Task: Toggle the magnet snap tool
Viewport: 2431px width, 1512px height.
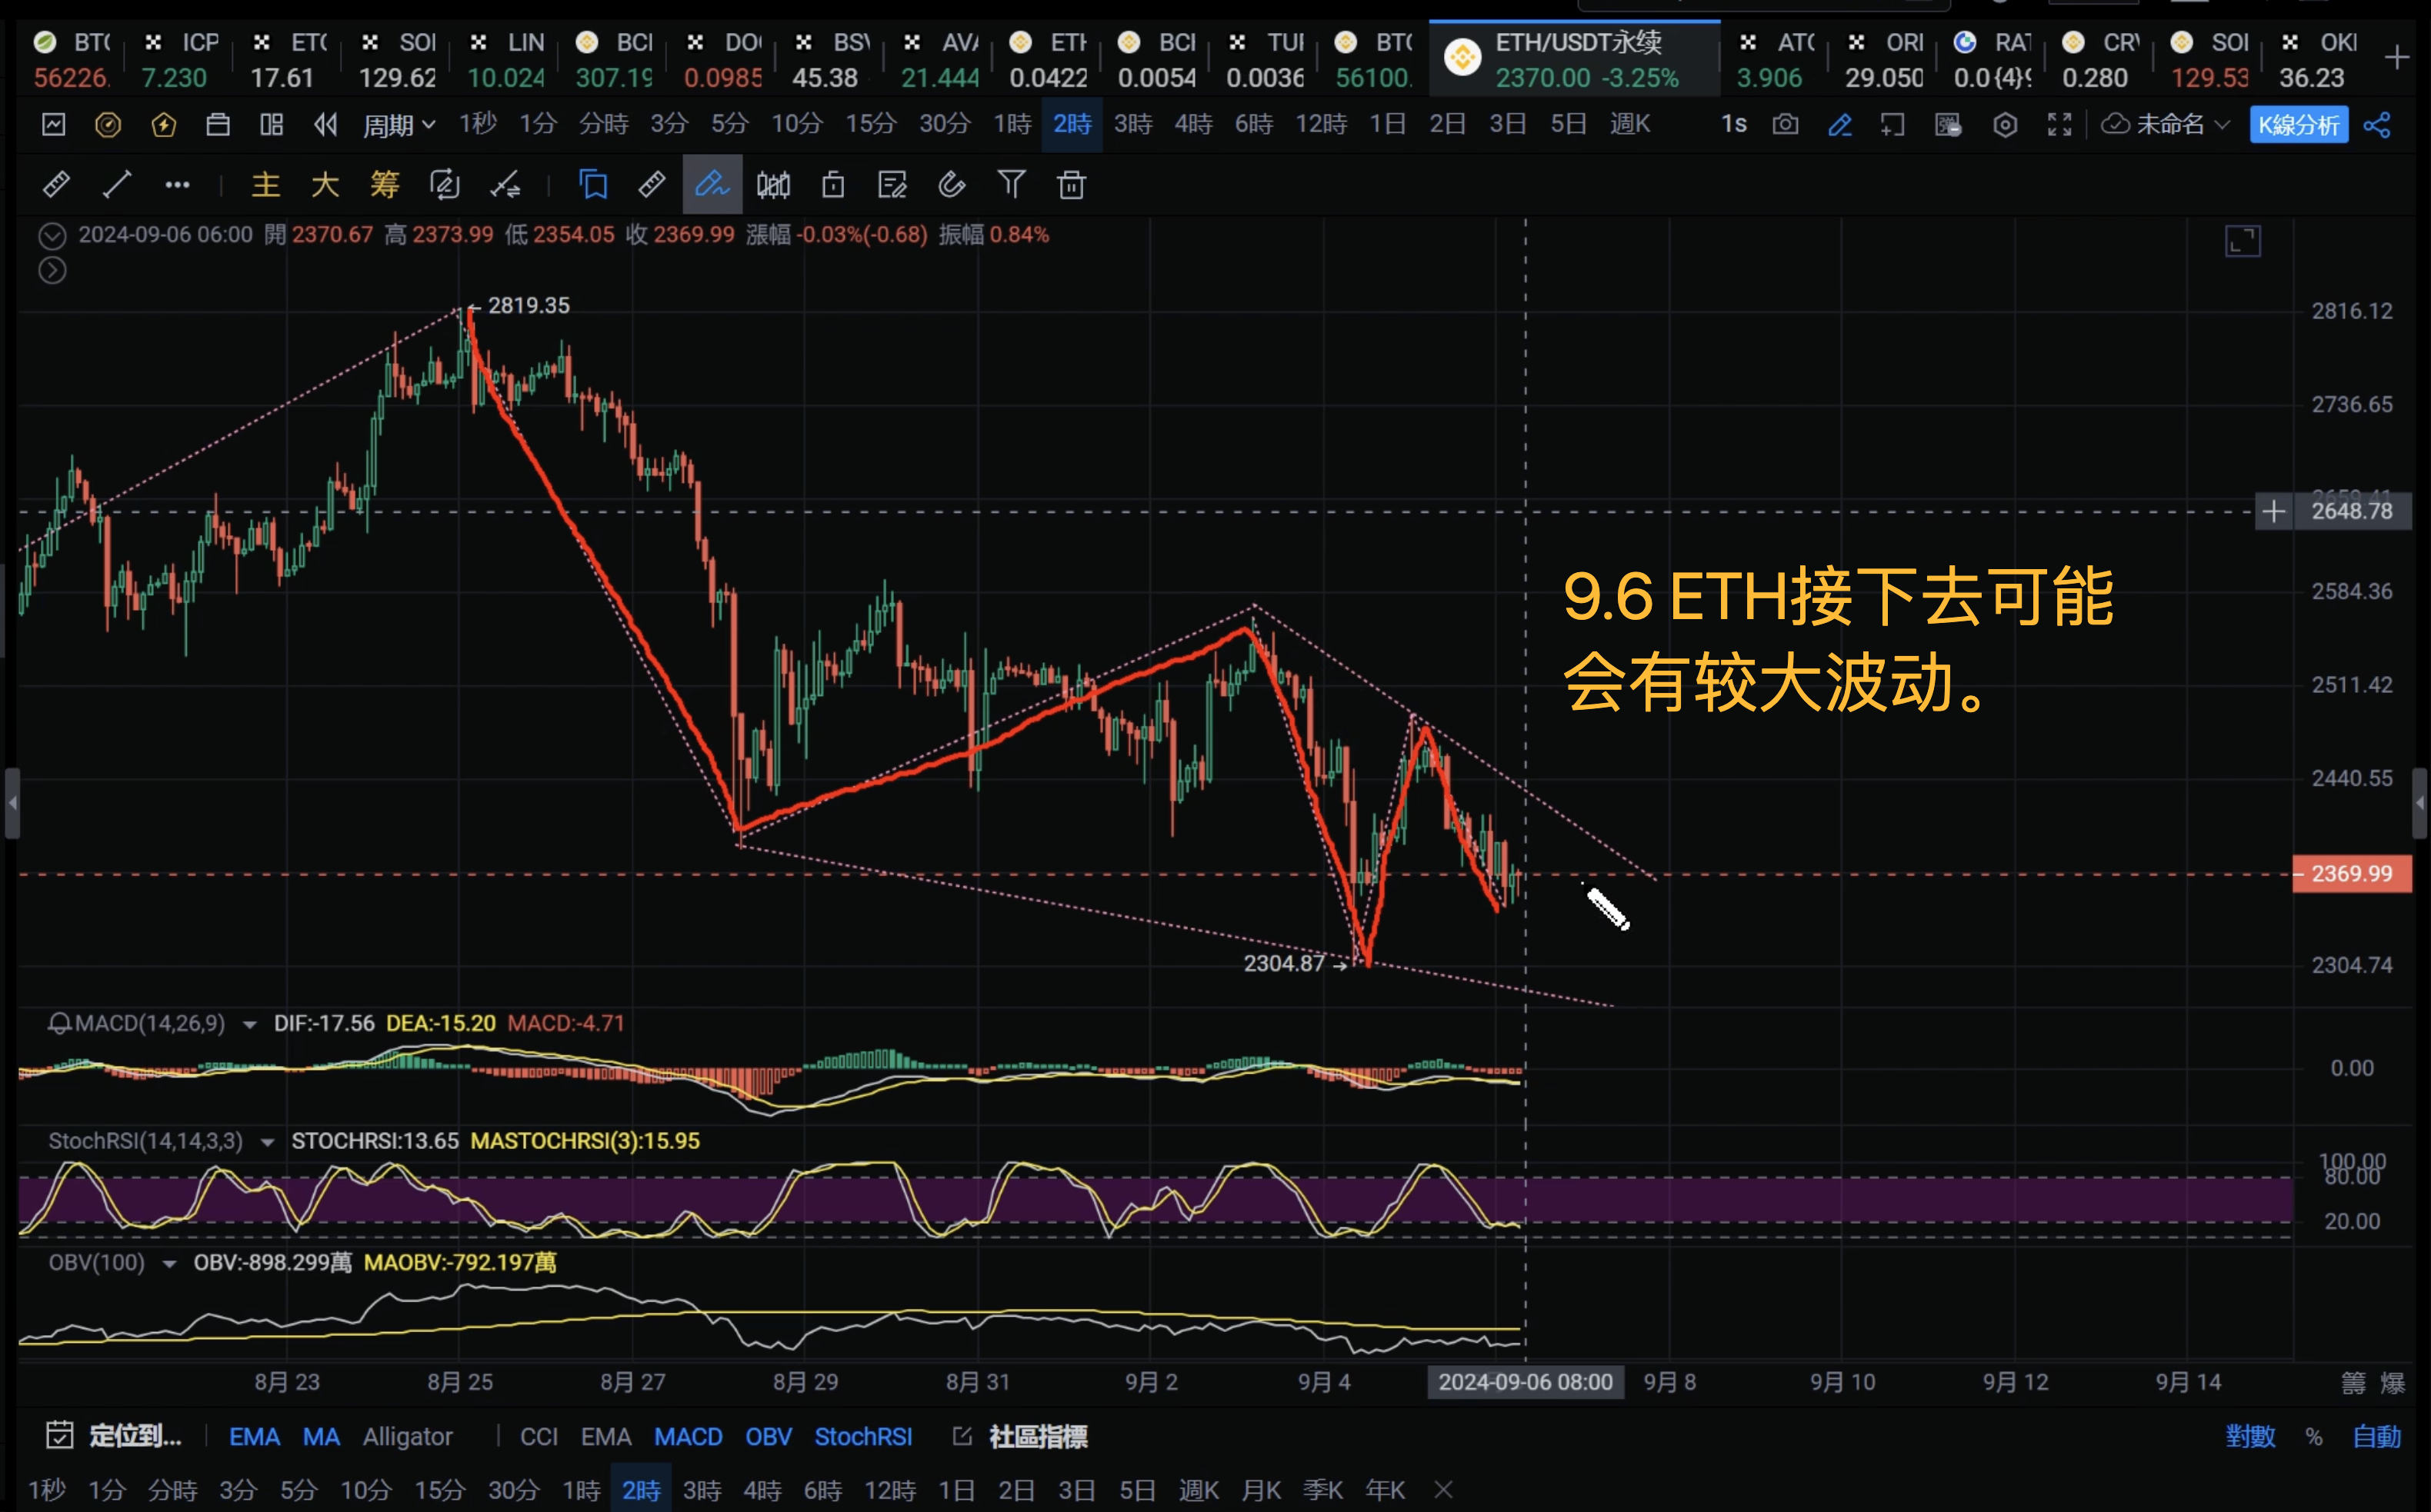Action: tap(951, 184)
